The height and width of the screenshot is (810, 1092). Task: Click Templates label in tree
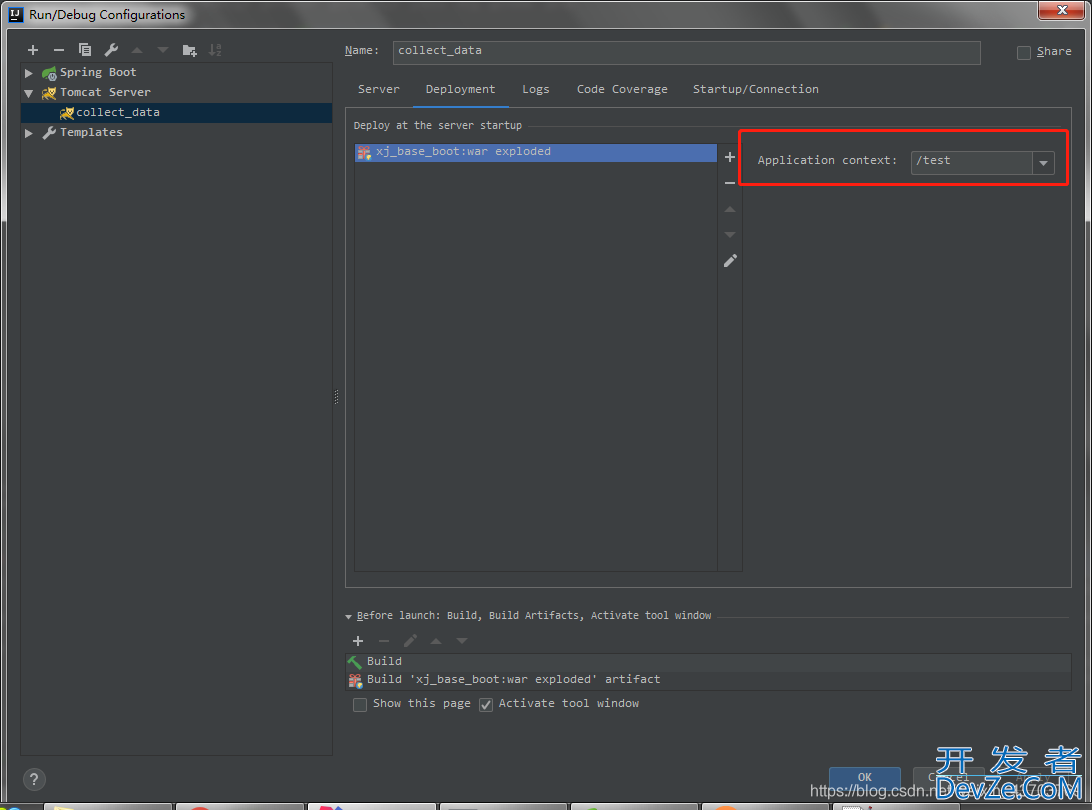point(91,132)
